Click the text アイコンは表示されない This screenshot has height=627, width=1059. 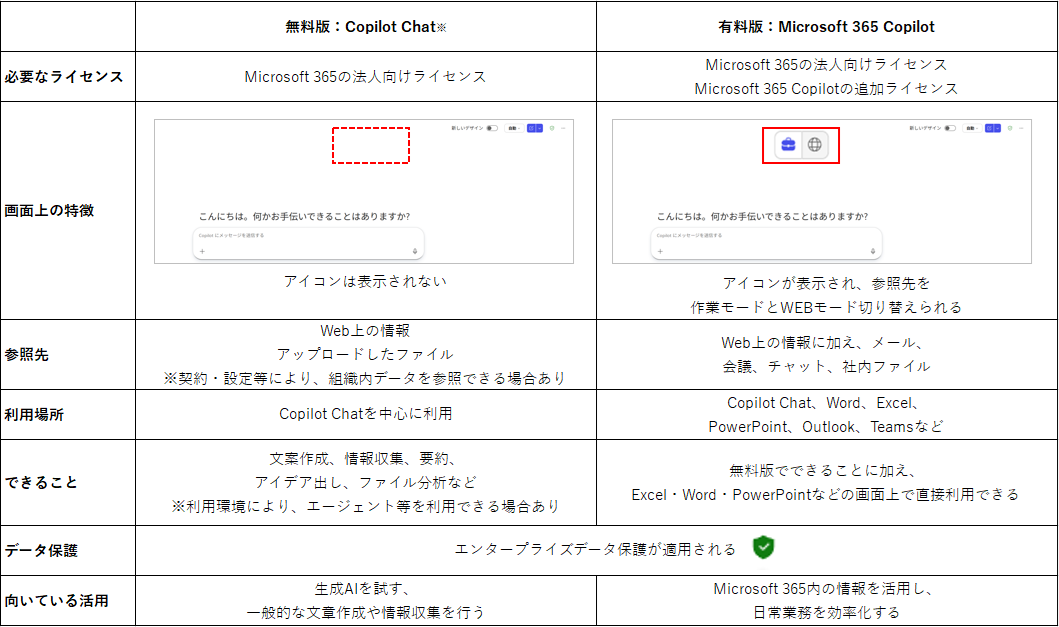tap(365, 281)
